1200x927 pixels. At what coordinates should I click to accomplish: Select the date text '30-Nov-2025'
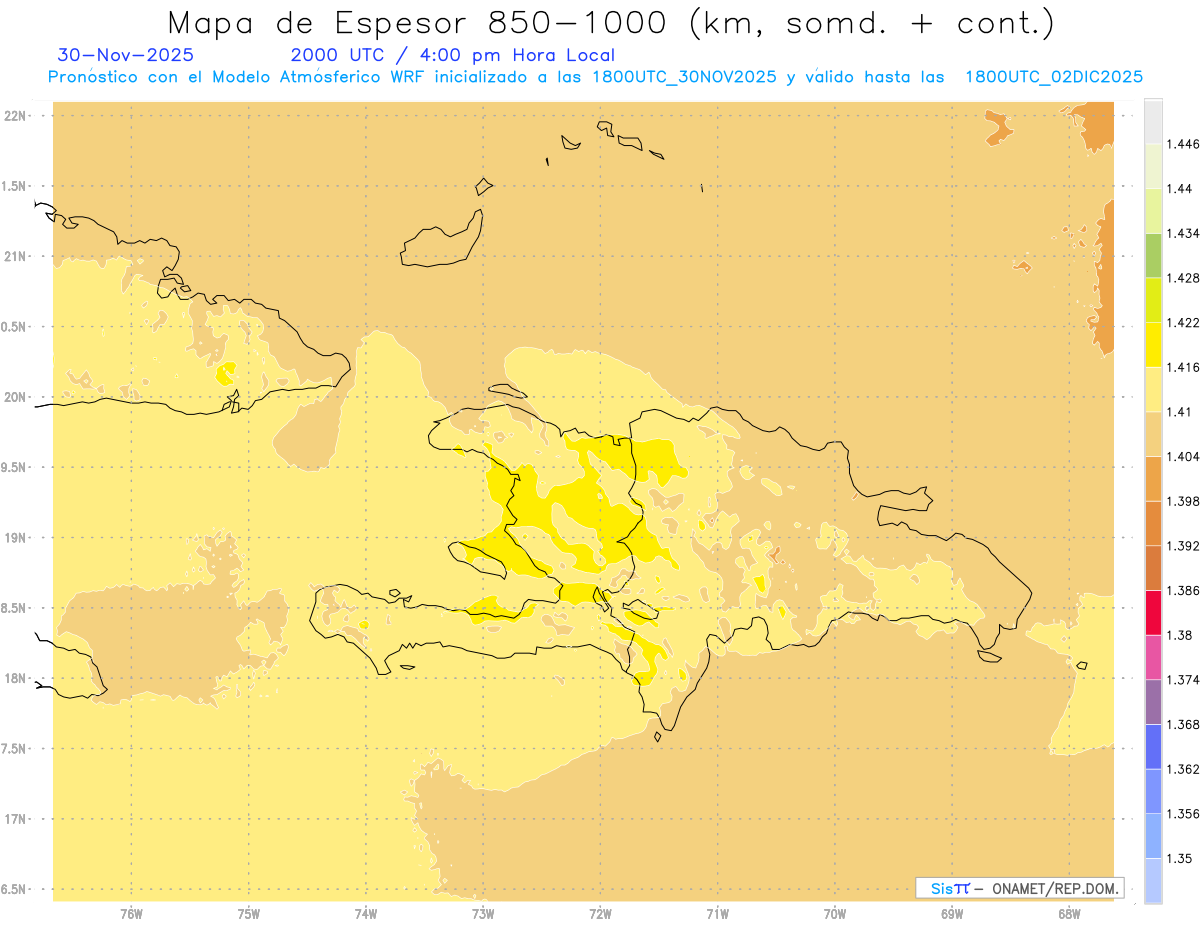(x=126, y=55)
